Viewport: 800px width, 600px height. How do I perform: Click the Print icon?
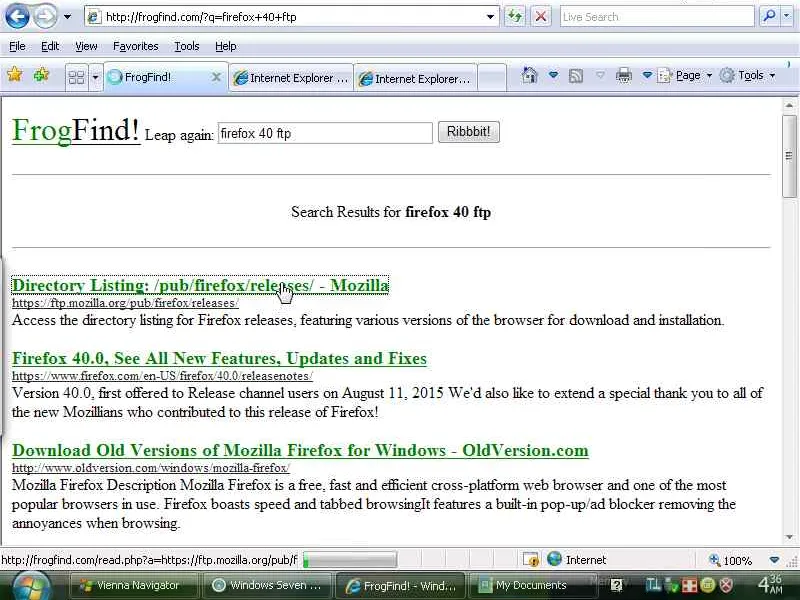623,76
